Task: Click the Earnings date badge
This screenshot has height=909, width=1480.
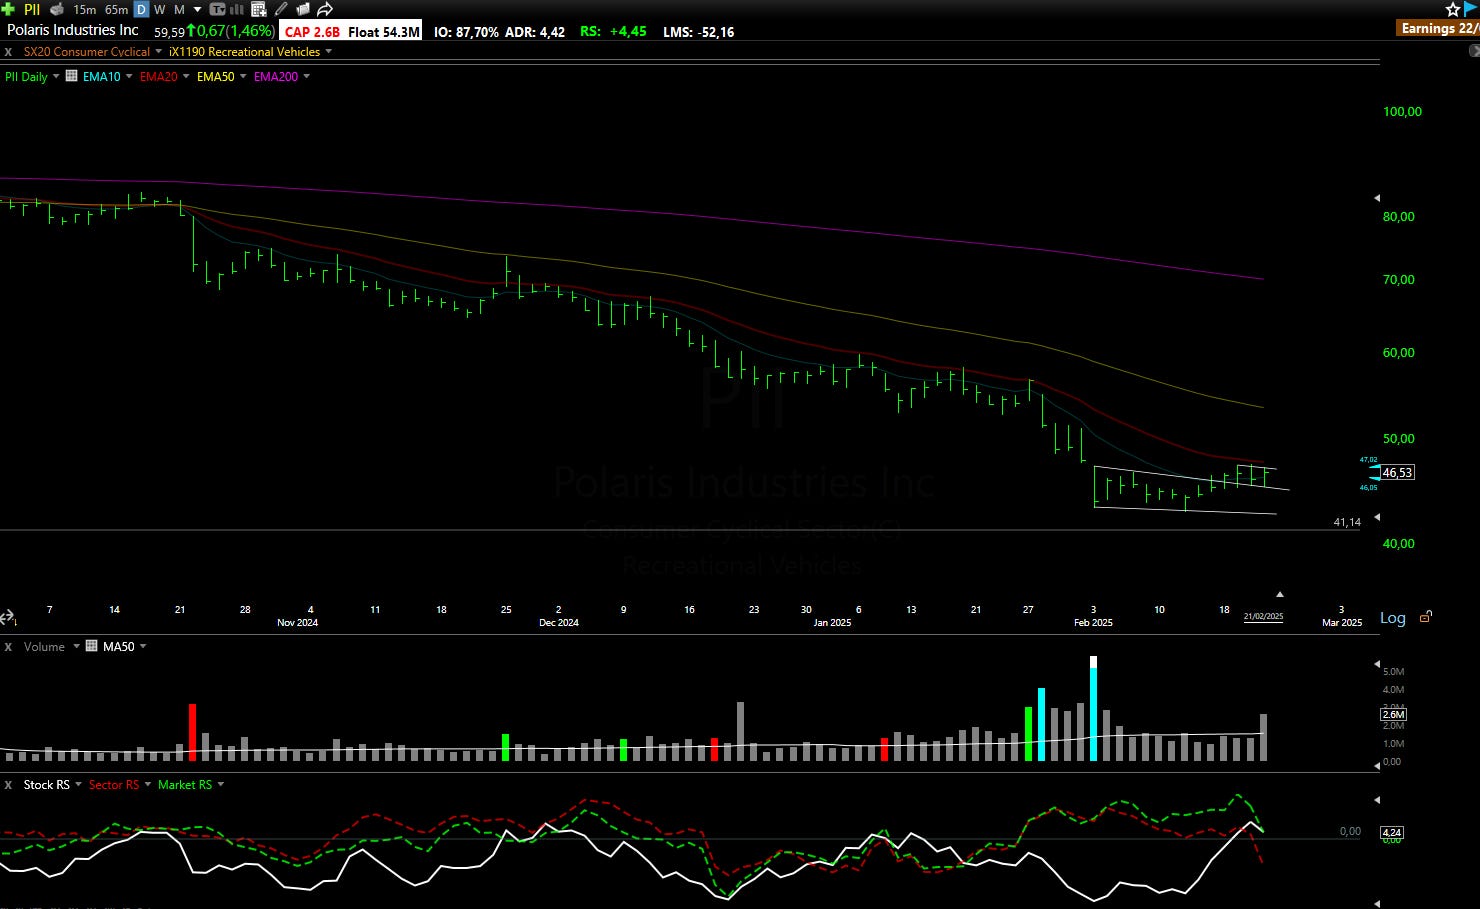Action: click(1439, 28)
